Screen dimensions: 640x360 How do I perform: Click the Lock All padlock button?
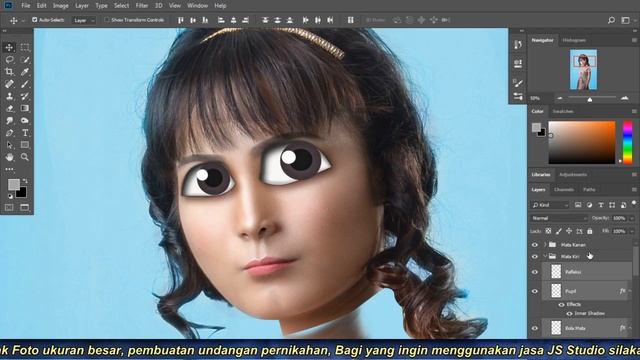590,231
